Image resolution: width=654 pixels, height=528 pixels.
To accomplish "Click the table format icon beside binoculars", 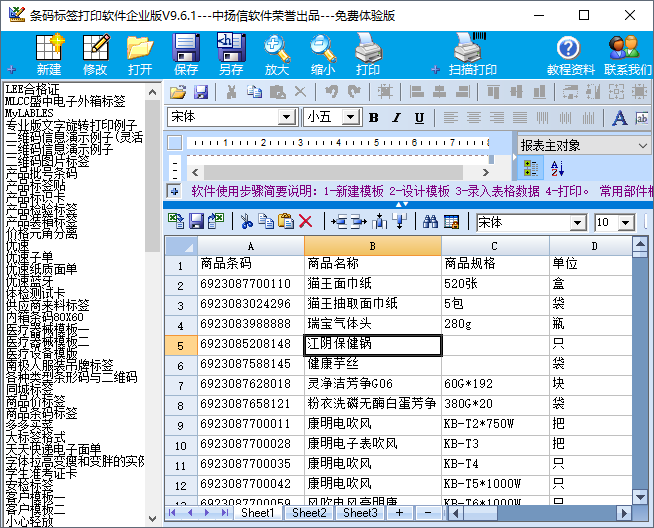I will 451,221.
